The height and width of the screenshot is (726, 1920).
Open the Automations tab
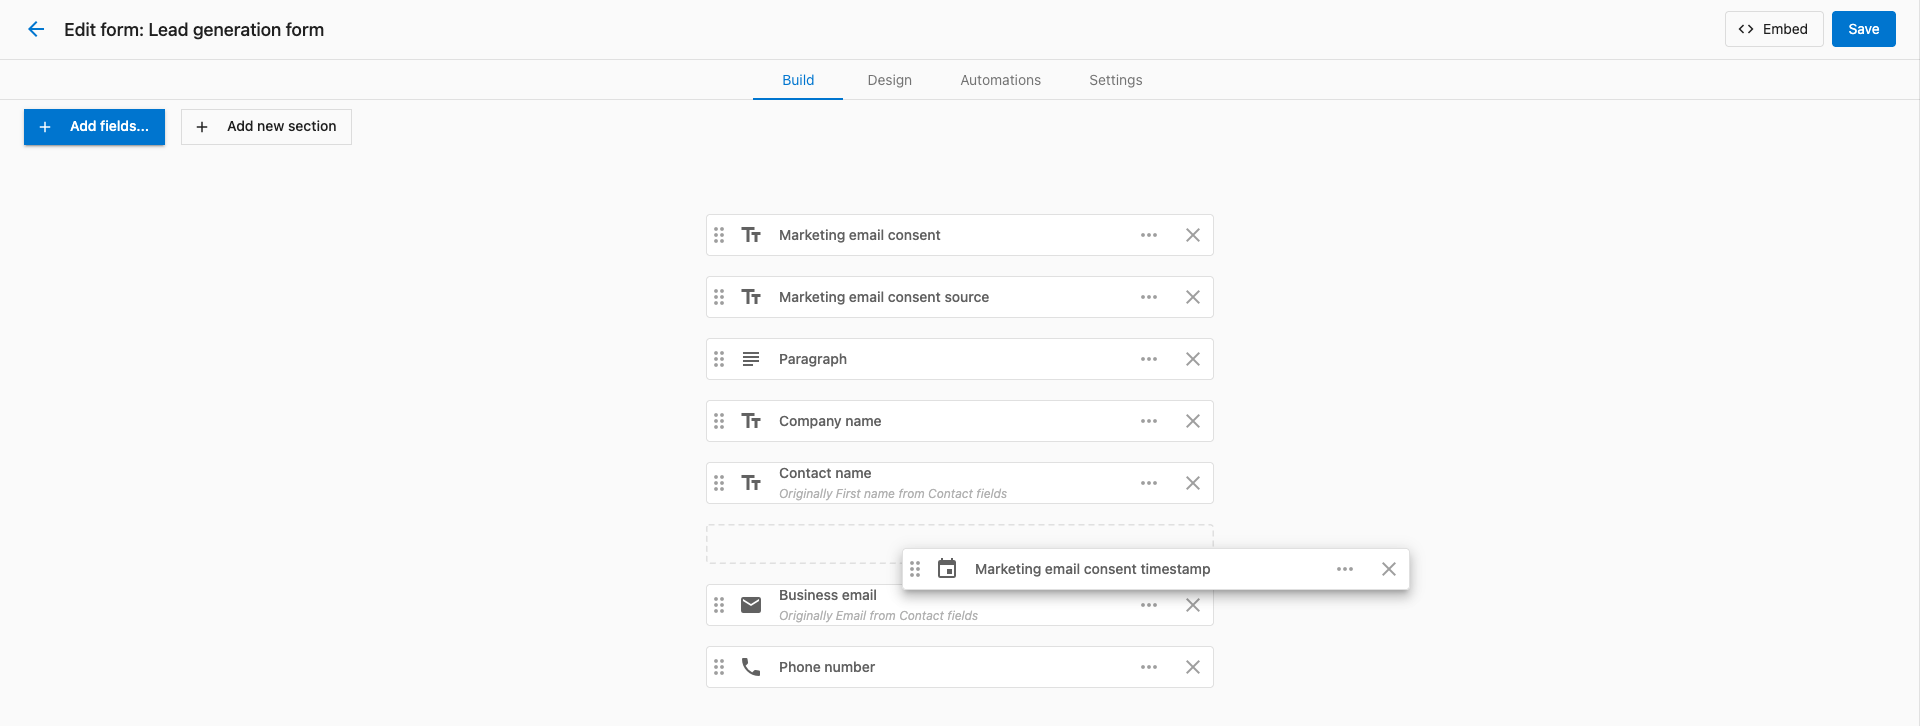(x=1000, y=80)
